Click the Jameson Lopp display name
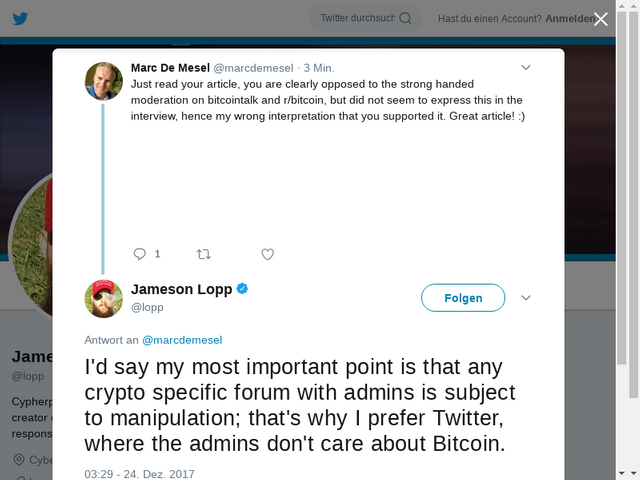640x480 pixels. tap(181, 289)
